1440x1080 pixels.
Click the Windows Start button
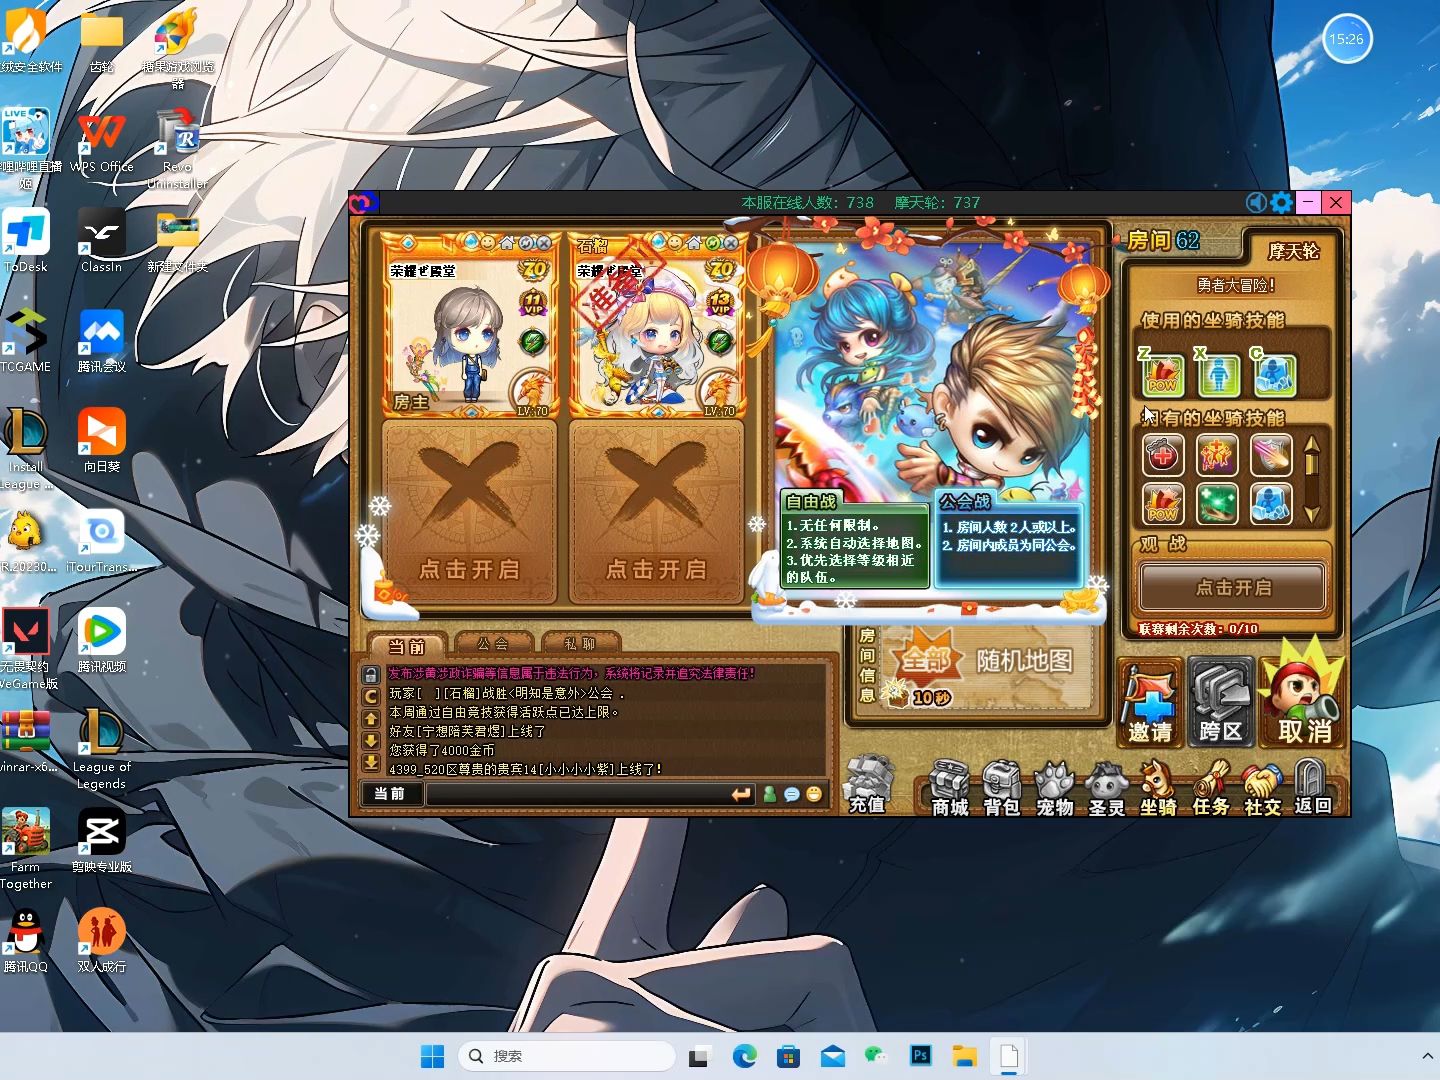tap(432, 1056)
